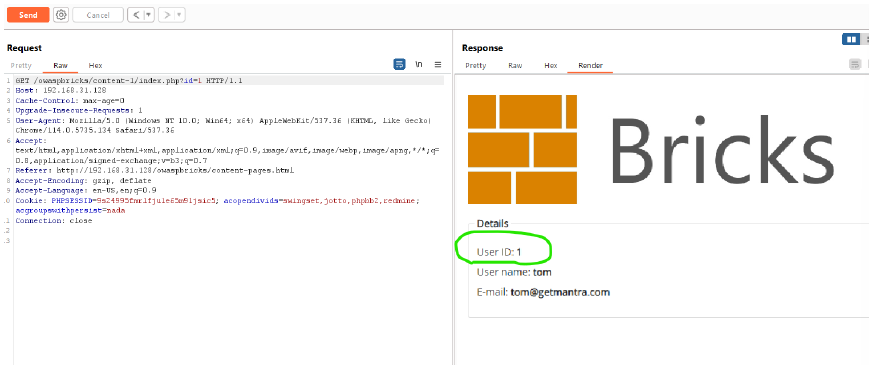Send the request with the Send button
873x369 pixels.
click(x=28, y=15)
